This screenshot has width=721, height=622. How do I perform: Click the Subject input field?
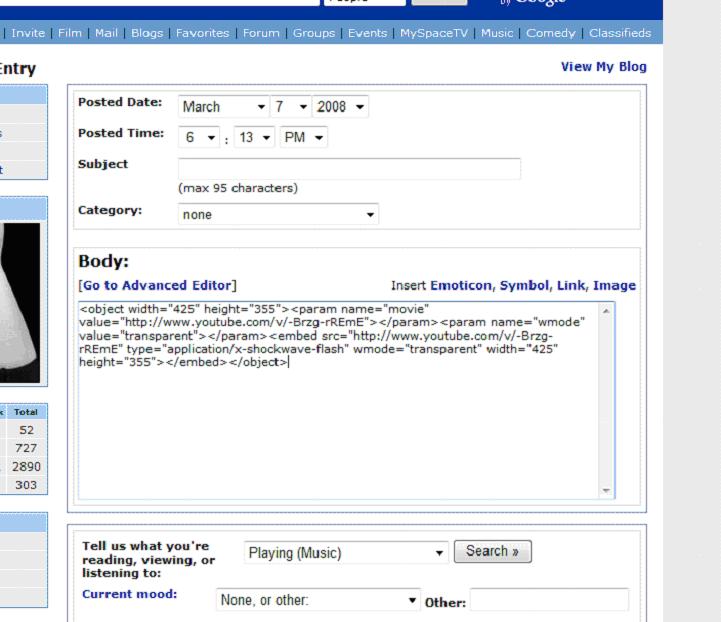349,169
